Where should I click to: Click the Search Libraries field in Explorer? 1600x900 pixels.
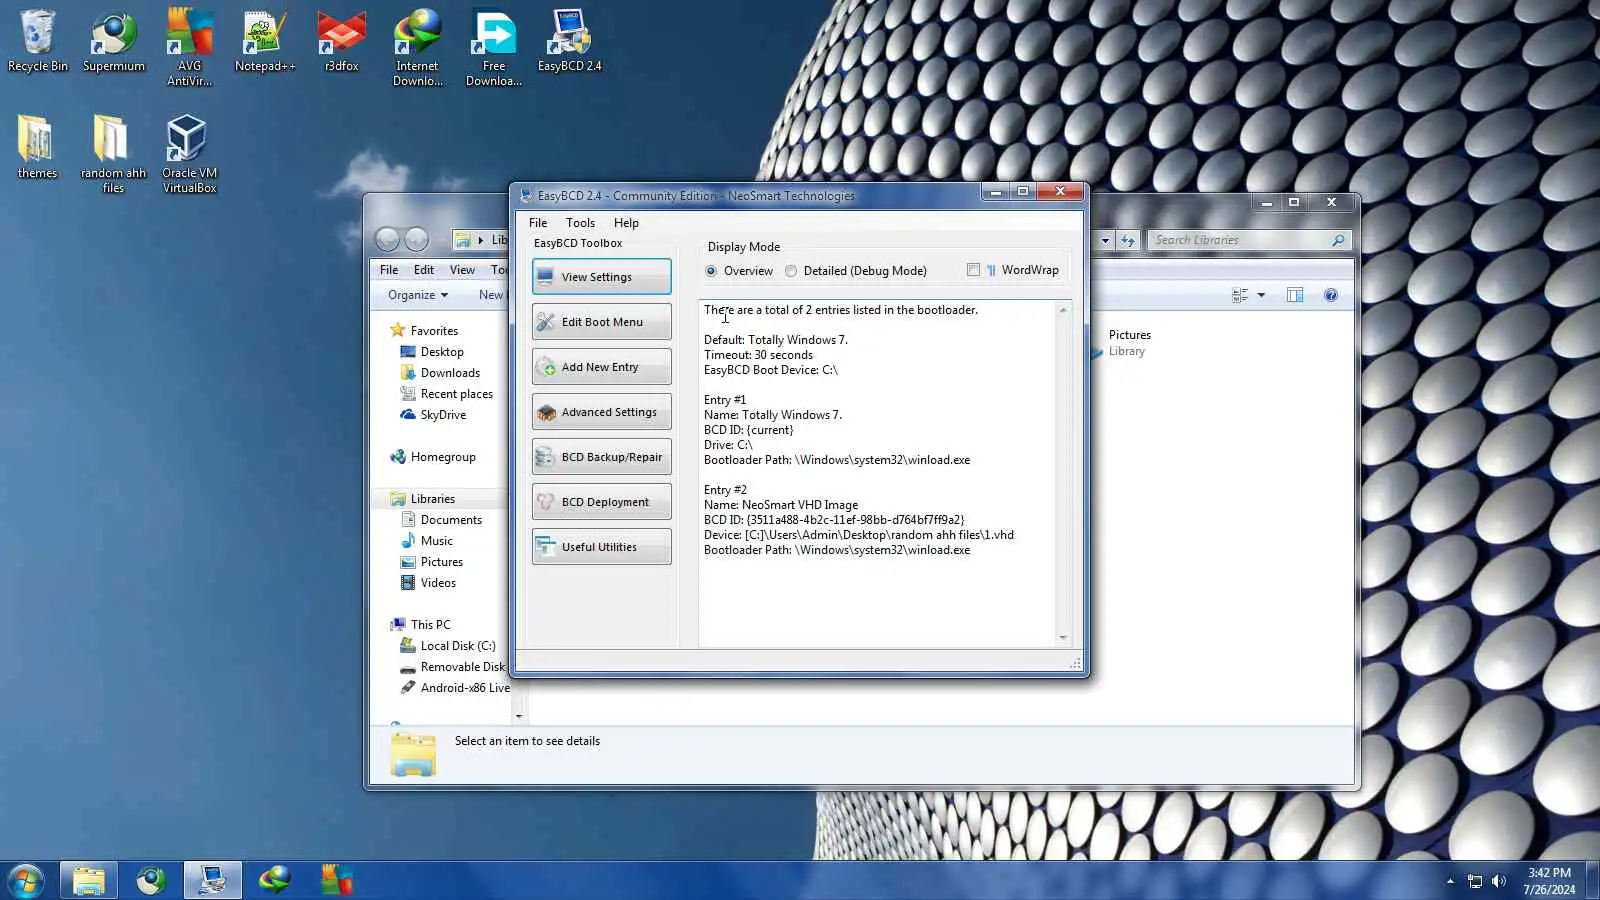pyautogui.click(x=1249, y=240)
